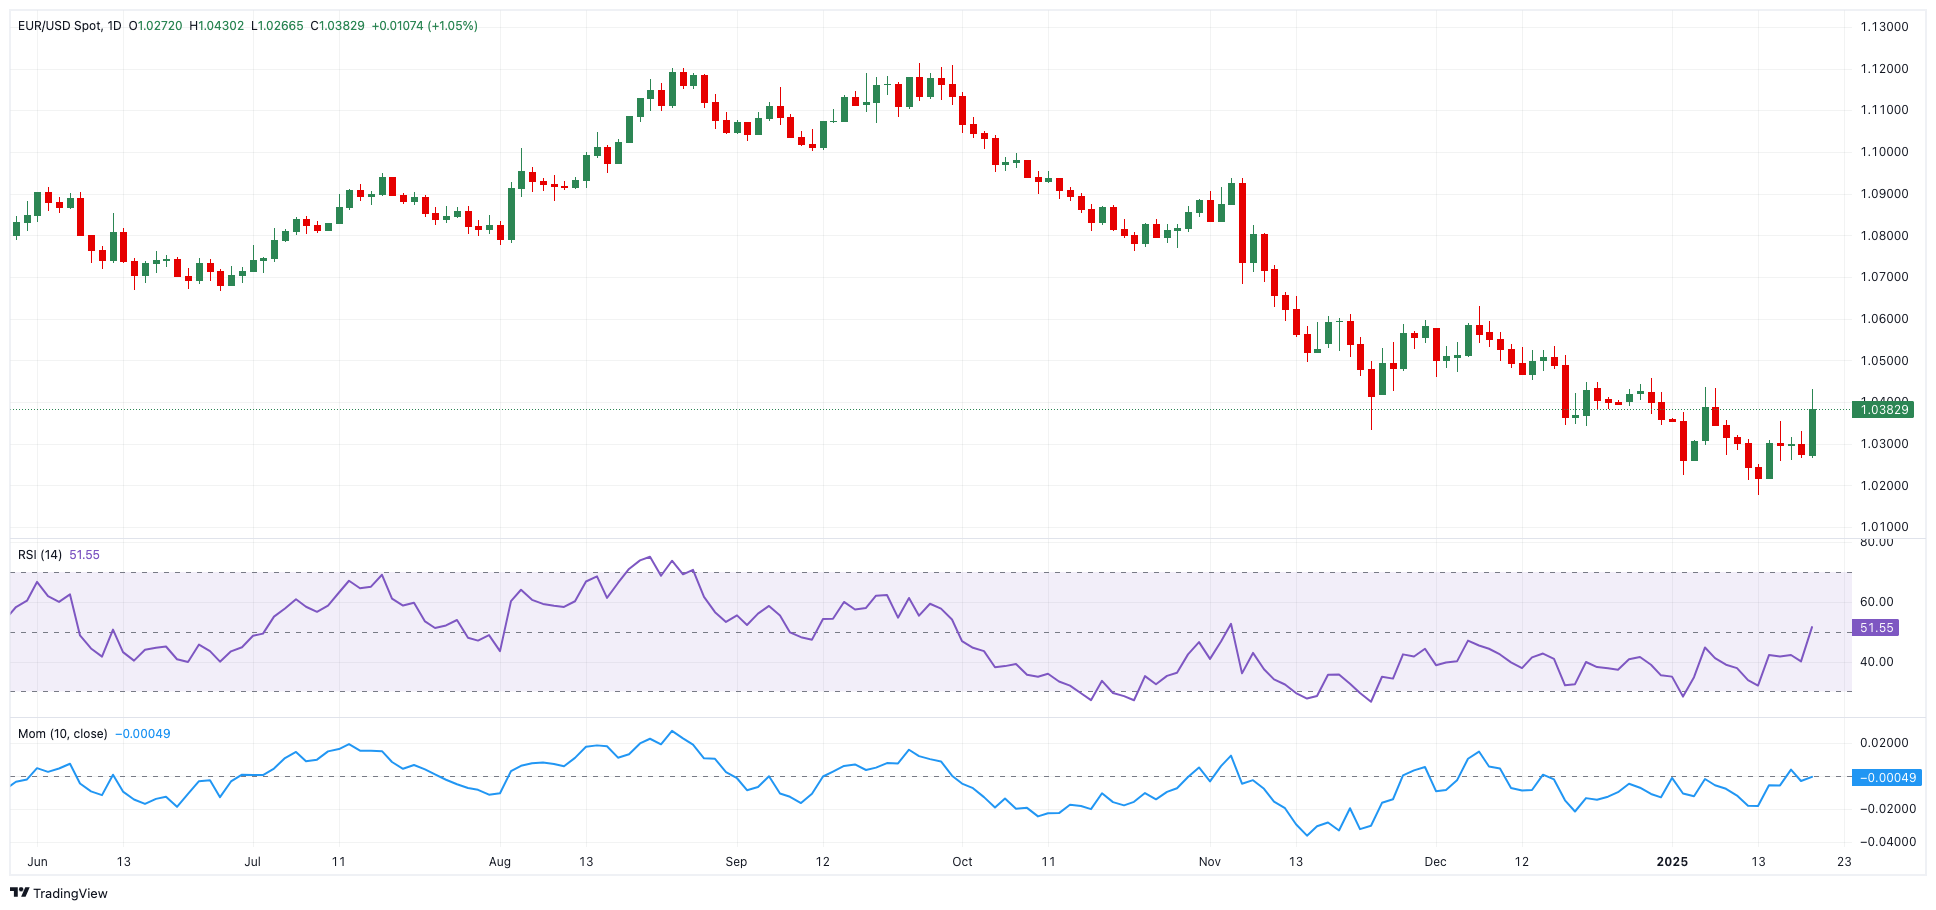Click the Nov label on time axis
This screenshot has height=910, width=1936.
1210,861
